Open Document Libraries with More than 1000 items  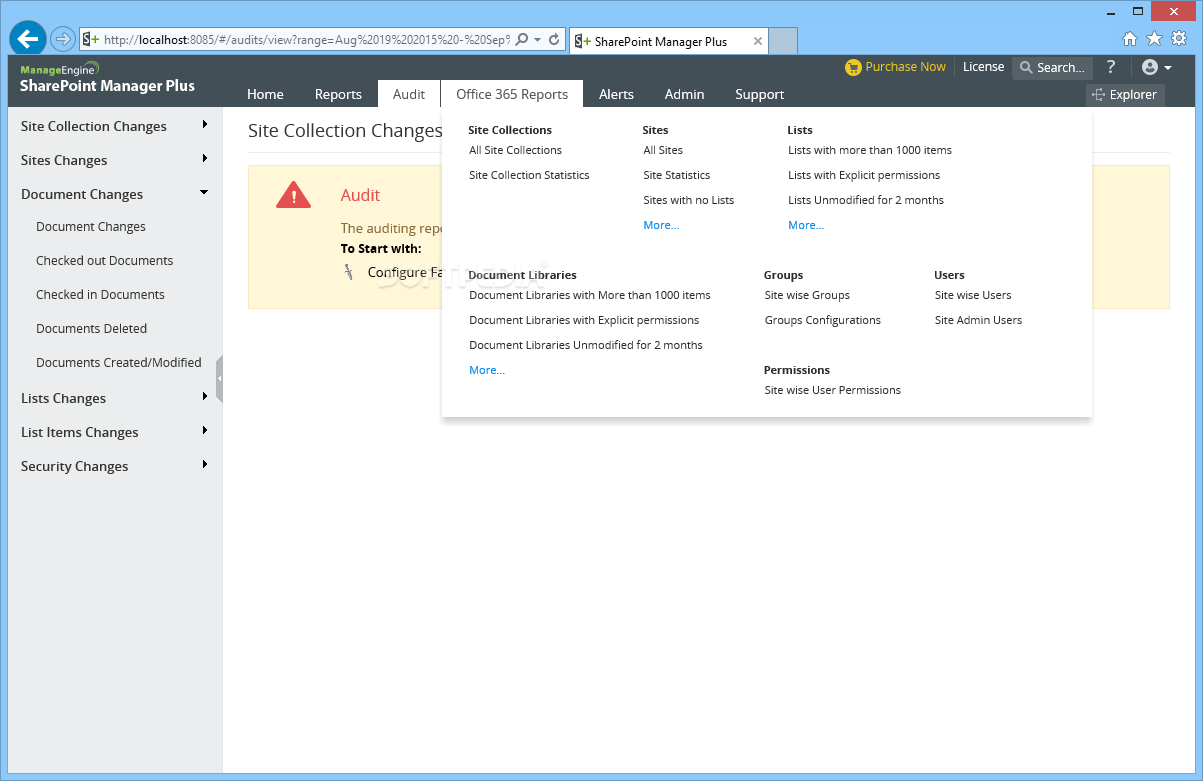[x=590, y=295]
